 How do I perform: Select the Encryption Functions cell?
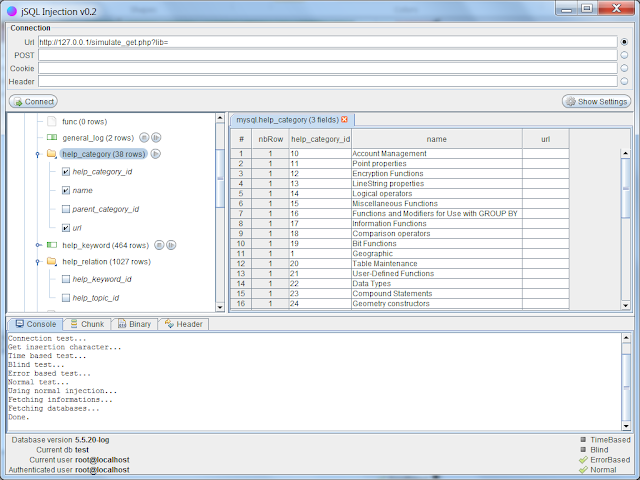point(437,173)
